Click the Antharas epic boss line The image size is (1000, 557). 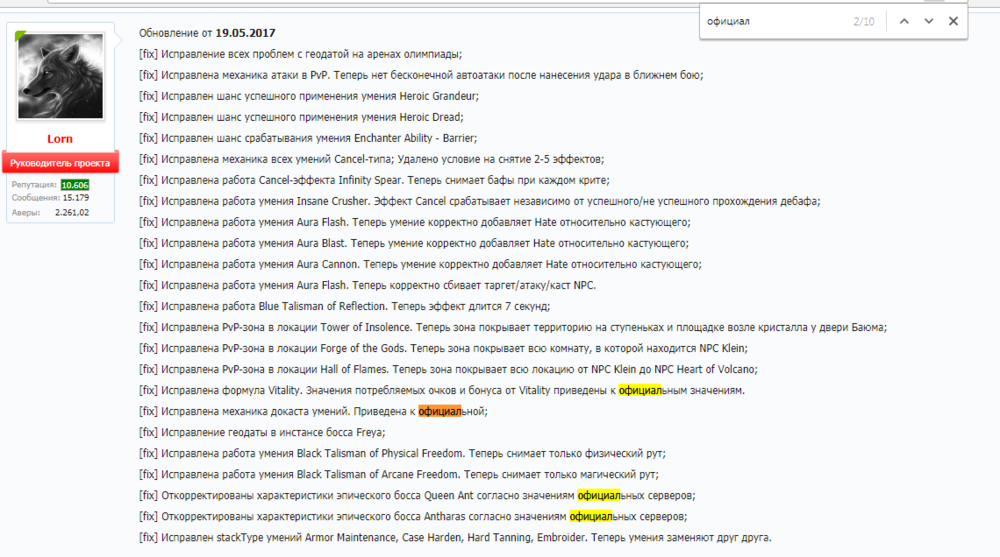point(413,517)
